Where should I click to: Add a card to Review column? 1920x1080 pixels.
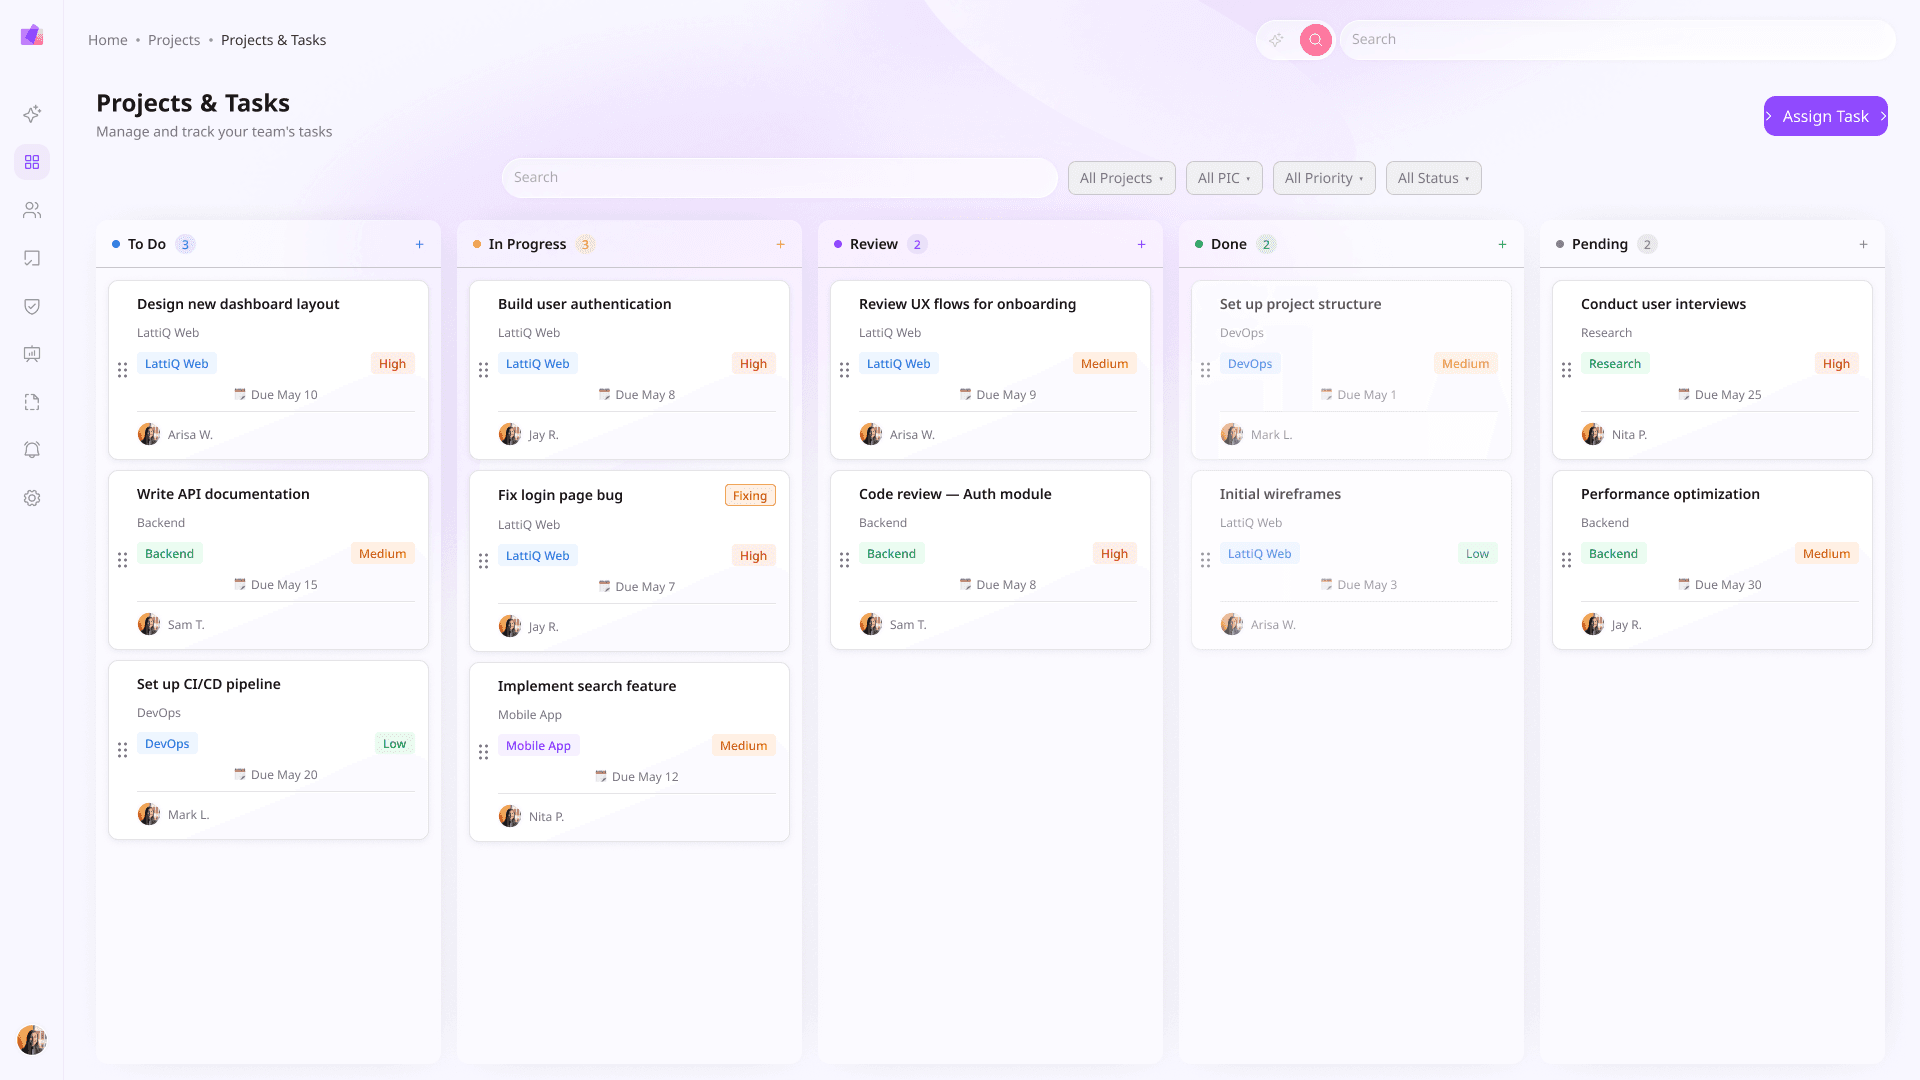point(1141,244)
